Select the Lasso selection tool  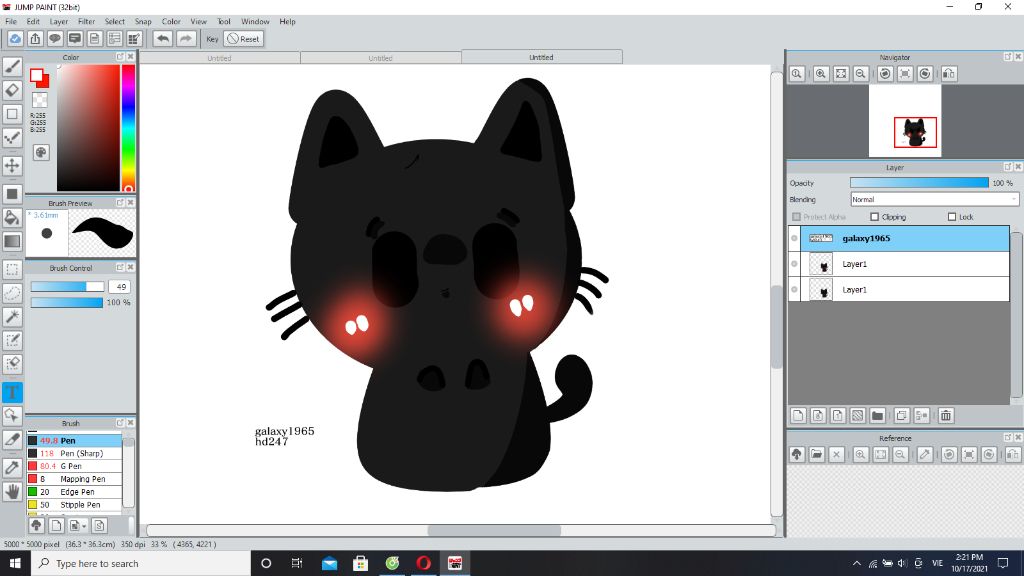coord(12,293)
